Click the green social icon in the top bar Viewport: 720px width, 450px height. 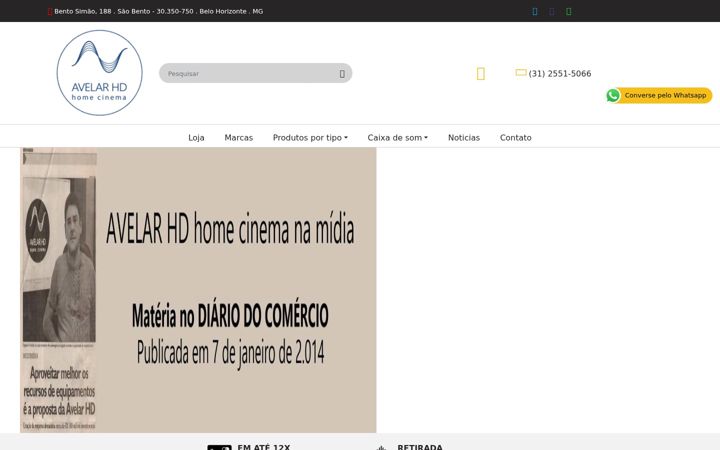coord(569,11)
